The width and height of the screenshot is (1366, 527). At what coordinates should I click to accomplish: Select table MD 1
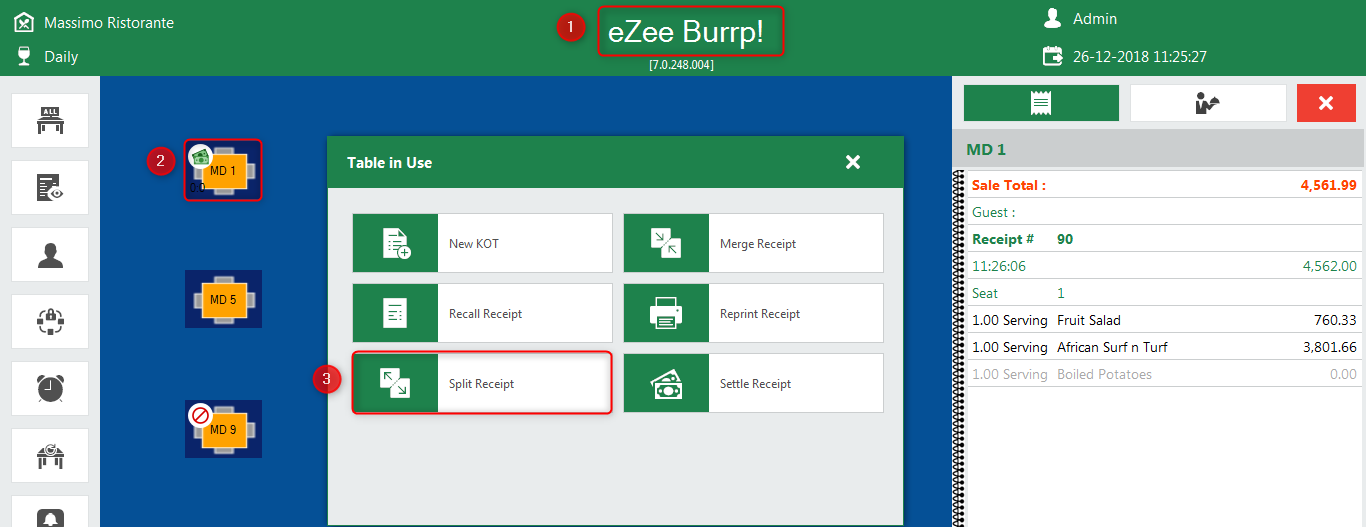tap(223, 170)
